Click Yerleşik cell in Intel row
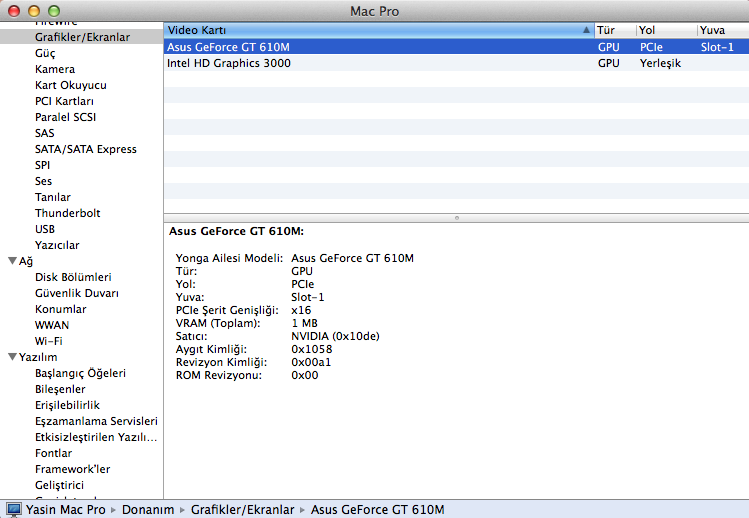749x518 pixels. pyautogui.click(x=660, y=63)
